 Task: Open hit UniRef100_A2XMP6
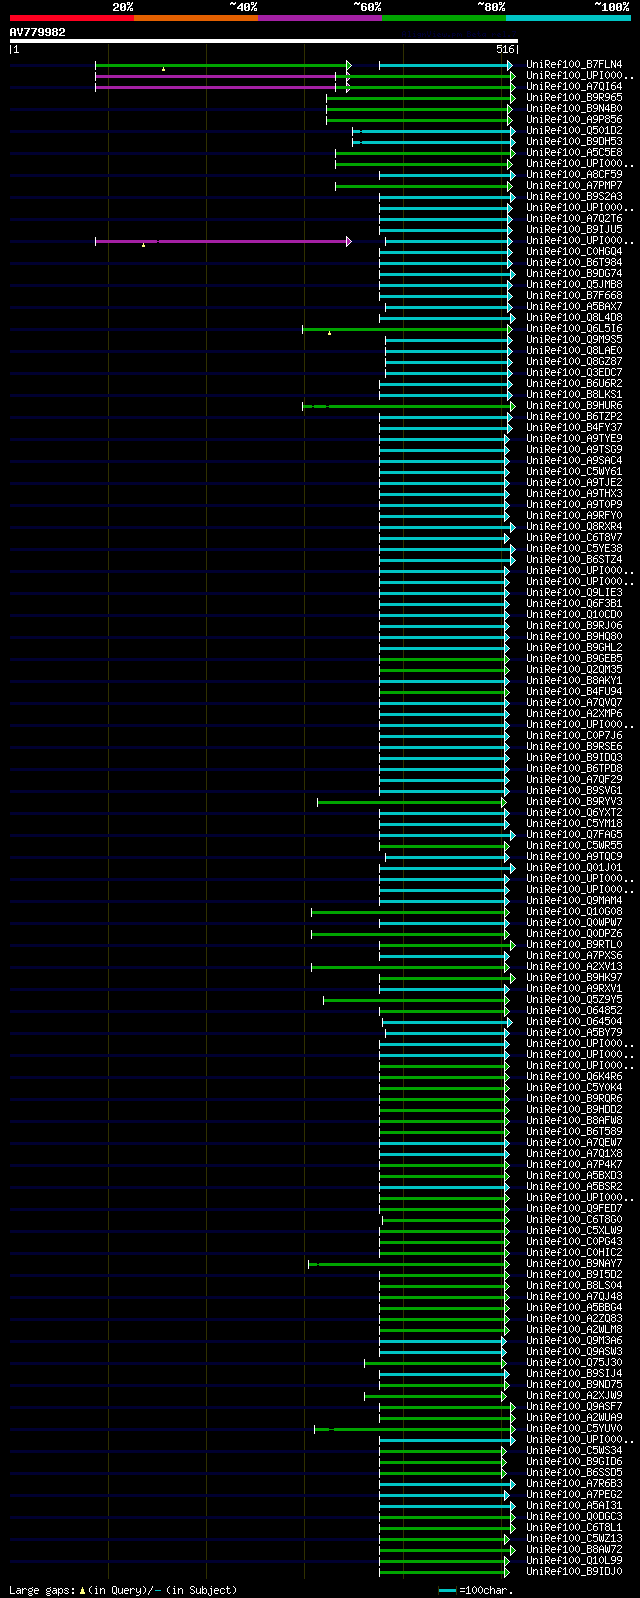[x=574, y=714]
